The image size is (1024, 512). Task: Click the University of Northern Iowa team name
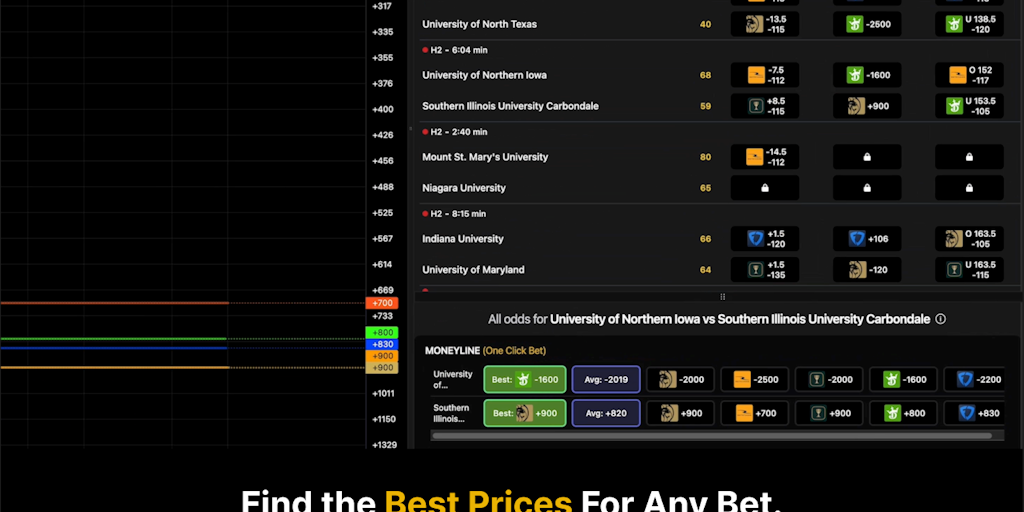(485, 75)
